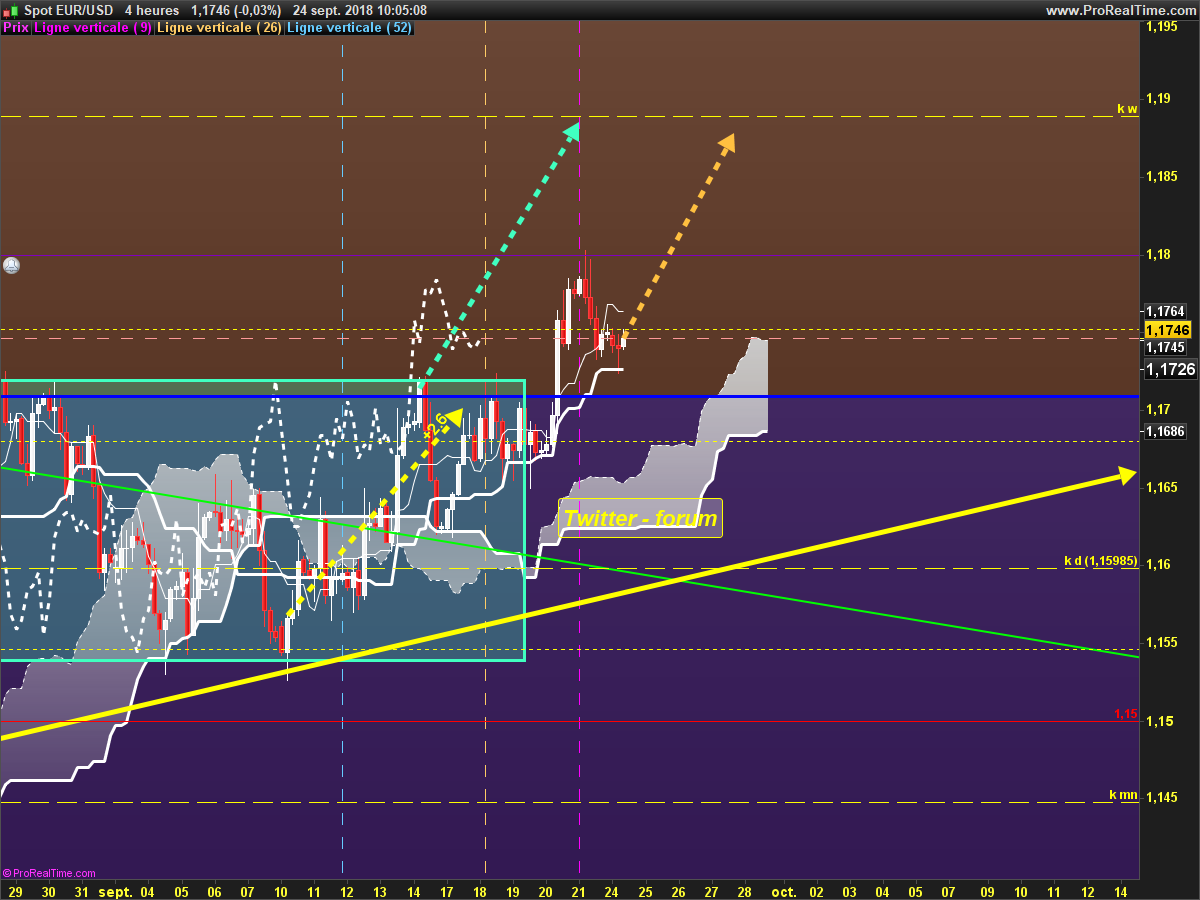Click the Spot EUR/USD instrument title

pos(68,10)
